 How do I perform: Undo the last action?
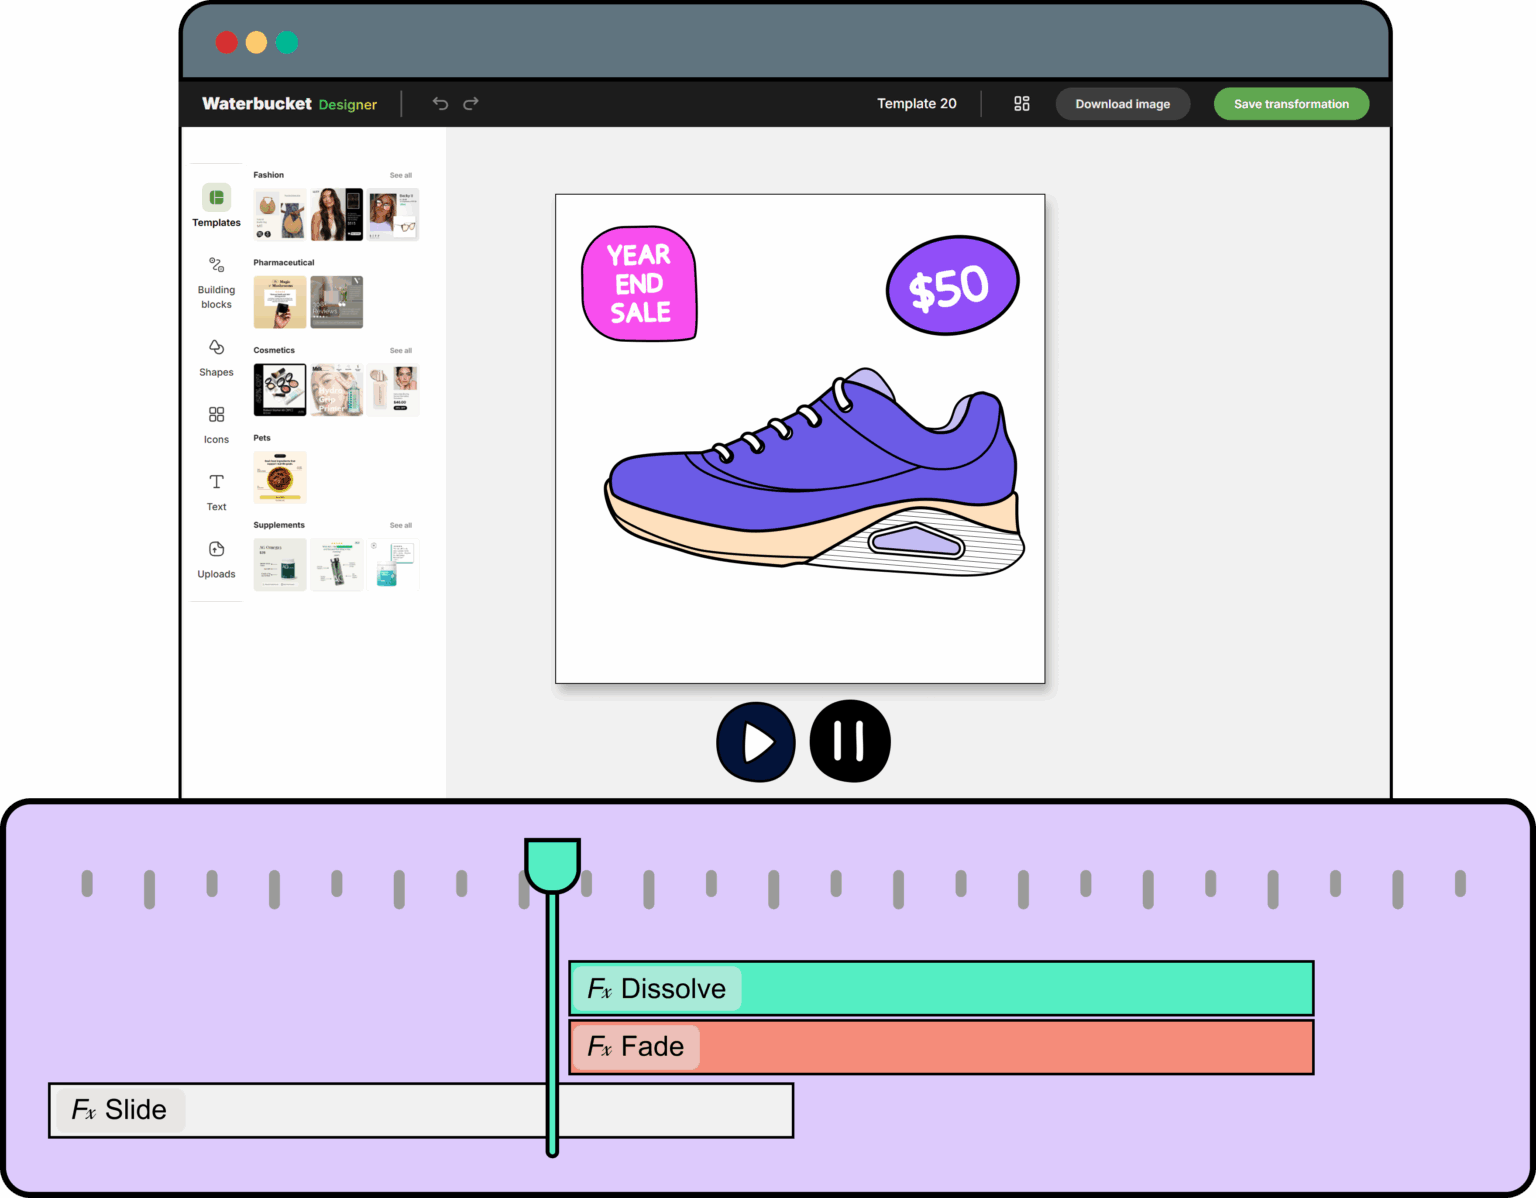click(x=440, y=103)
